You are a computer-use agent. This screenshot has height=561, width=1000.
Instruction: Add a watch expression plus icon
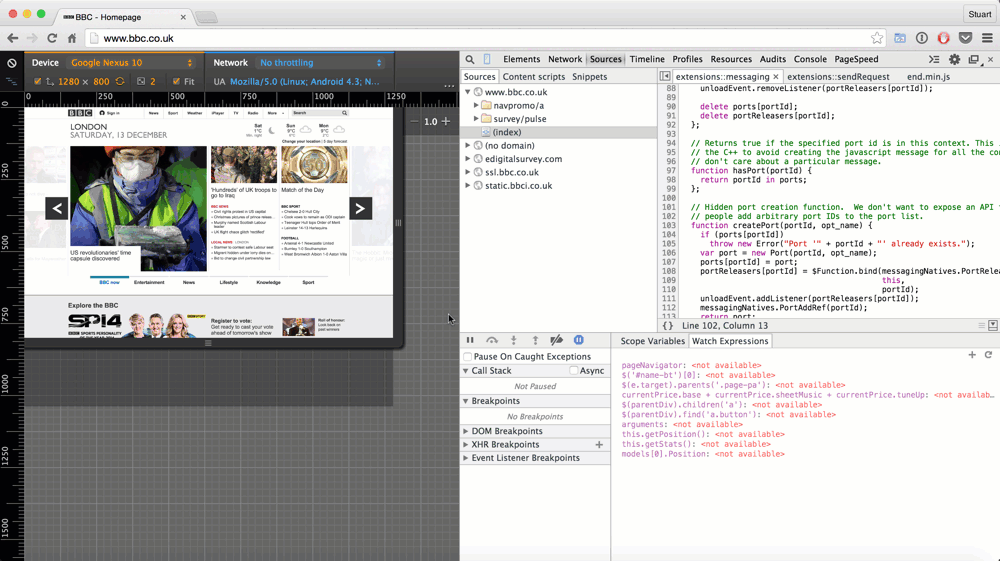(972, 354)
